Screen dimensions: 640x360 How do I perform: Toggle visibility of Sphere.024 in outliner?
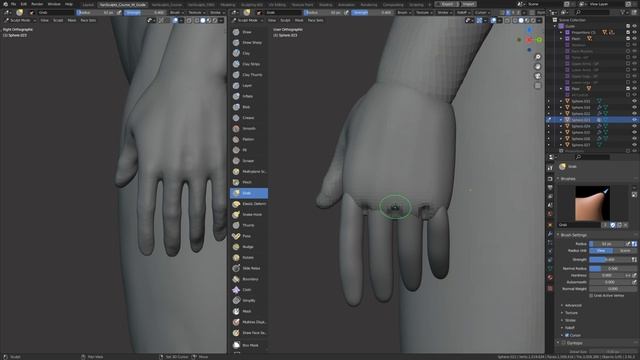[634, 126]
